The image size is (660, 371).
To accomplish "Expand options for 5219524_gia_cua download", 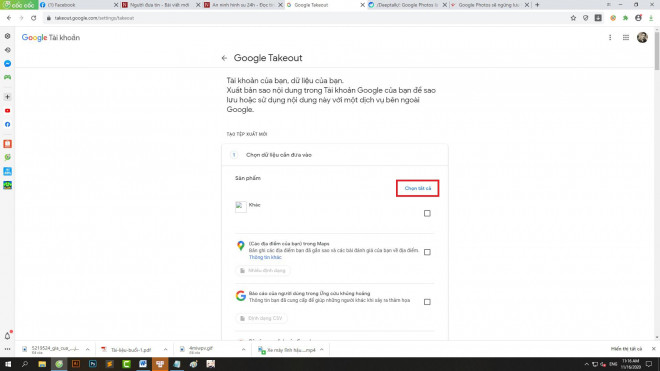I will coord(88,350).
